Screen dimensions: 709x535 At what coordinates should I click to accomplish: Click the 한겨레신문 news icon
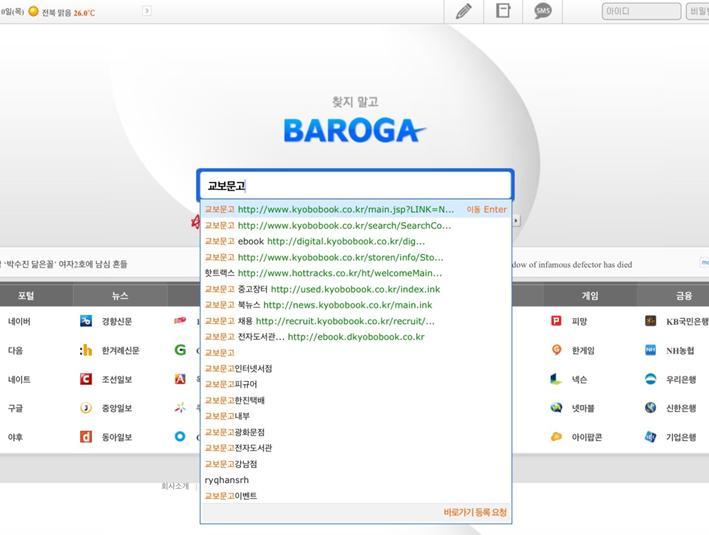pos(86,350)
